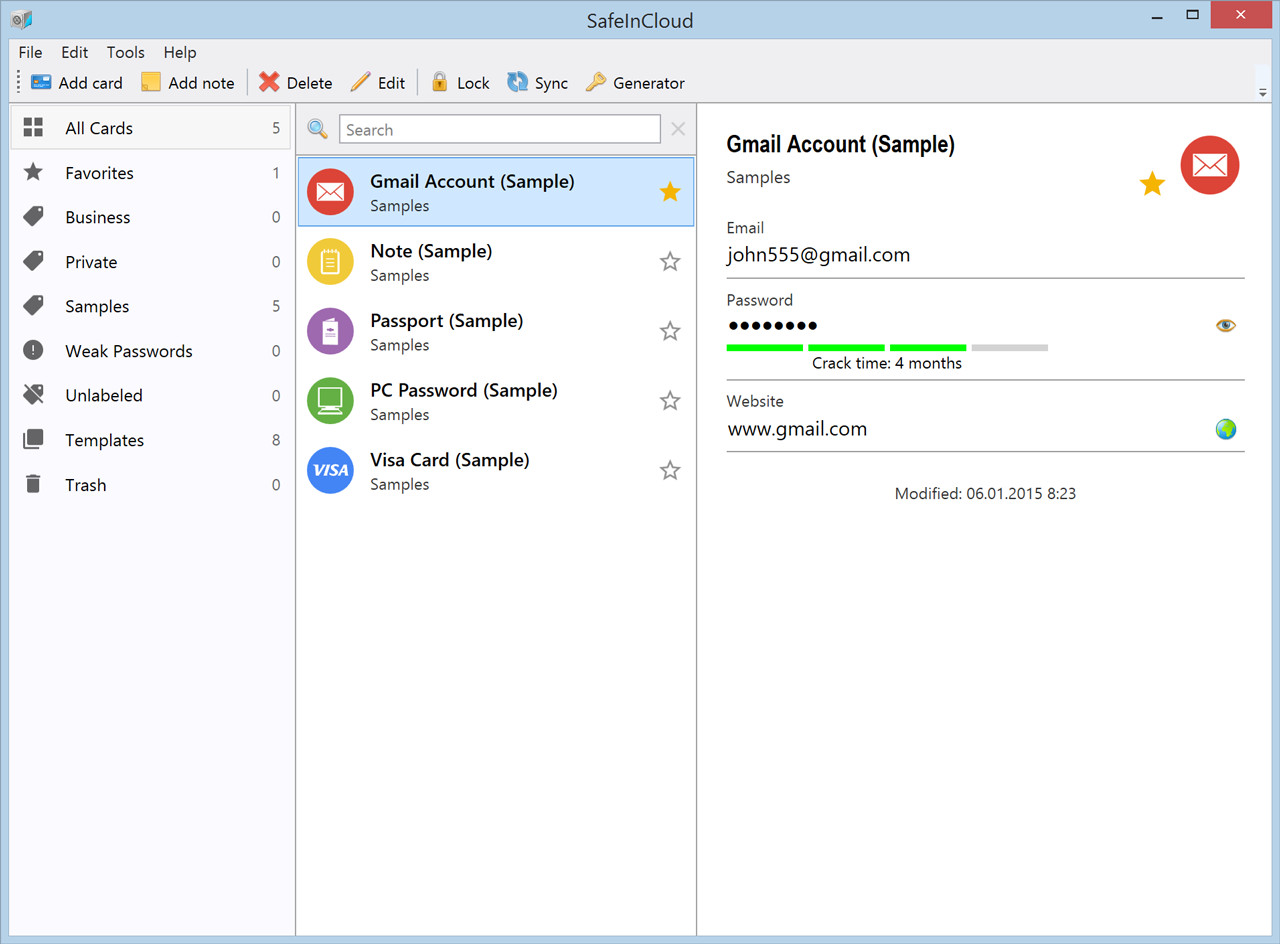Screen dimensions: 1280x944
Task: Click the yellow Note card icon
Action: coord(330,262)
